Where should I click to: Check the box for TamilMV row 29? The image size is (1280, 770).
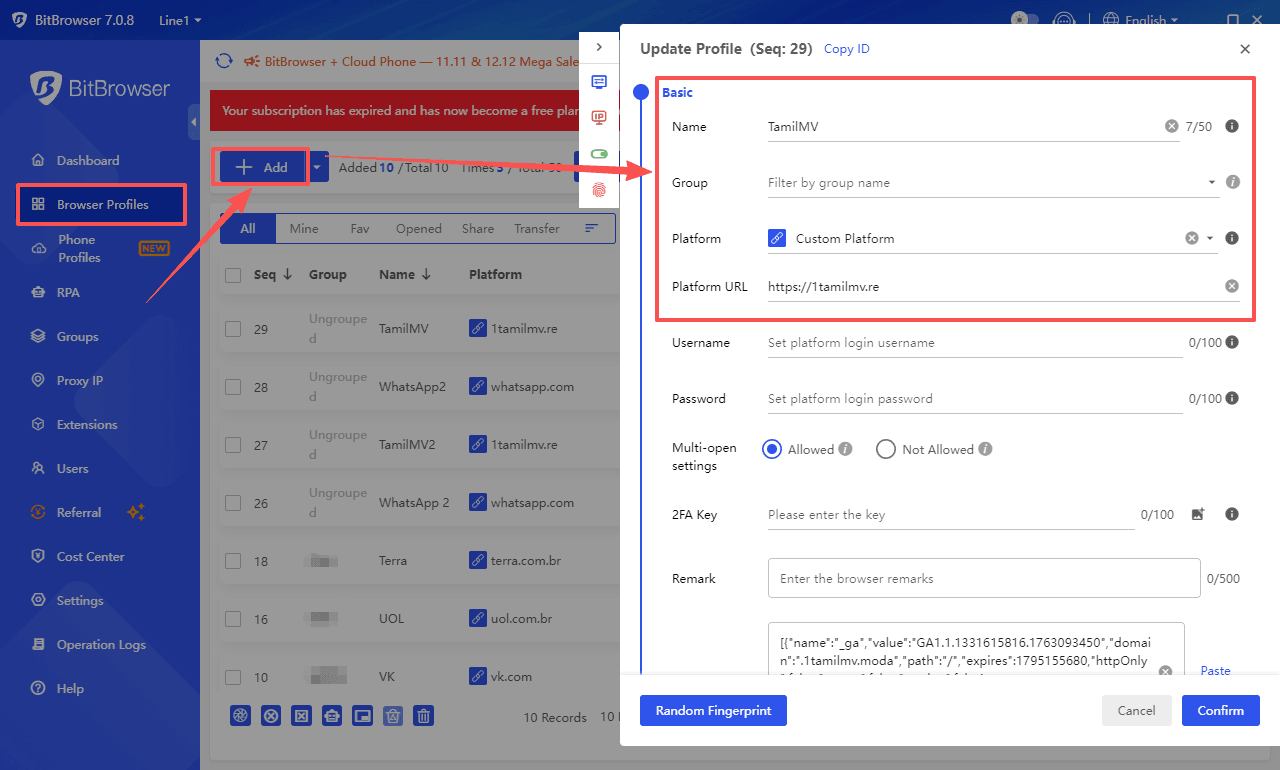(x=233, y=329)
